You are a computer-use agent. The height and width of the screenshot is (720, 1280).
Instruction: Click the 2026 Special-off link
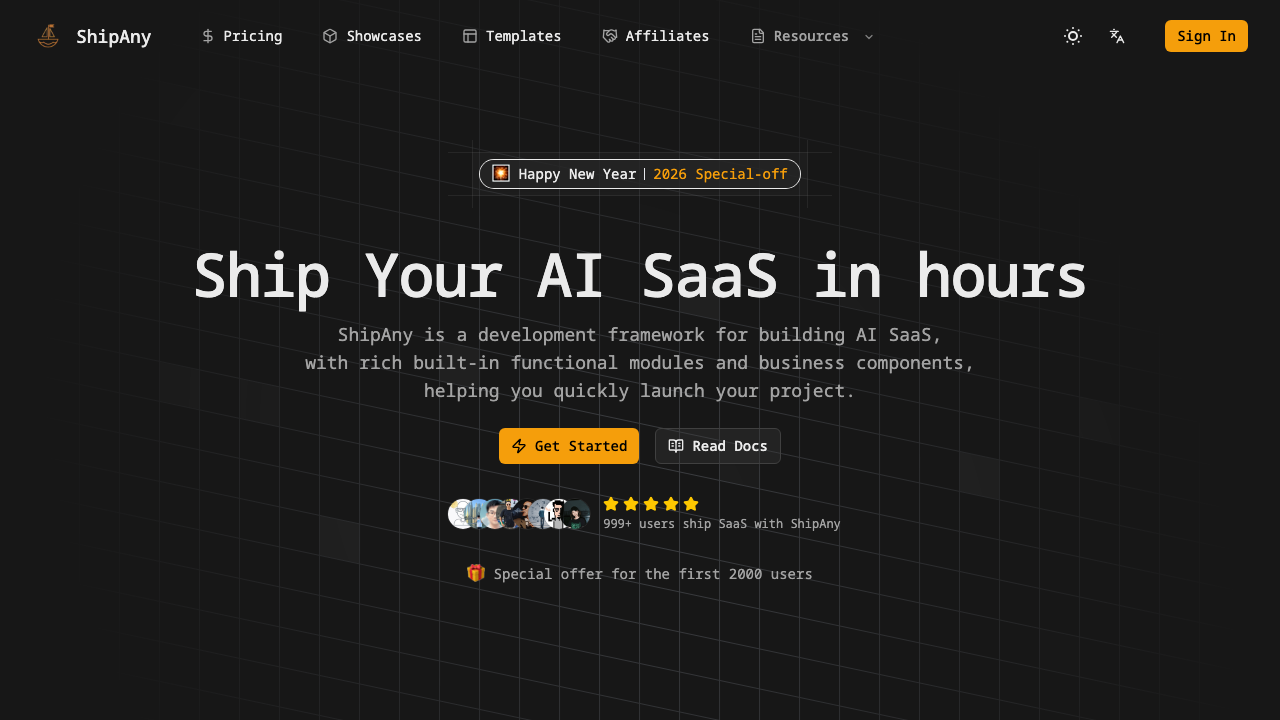pos(720,174)
